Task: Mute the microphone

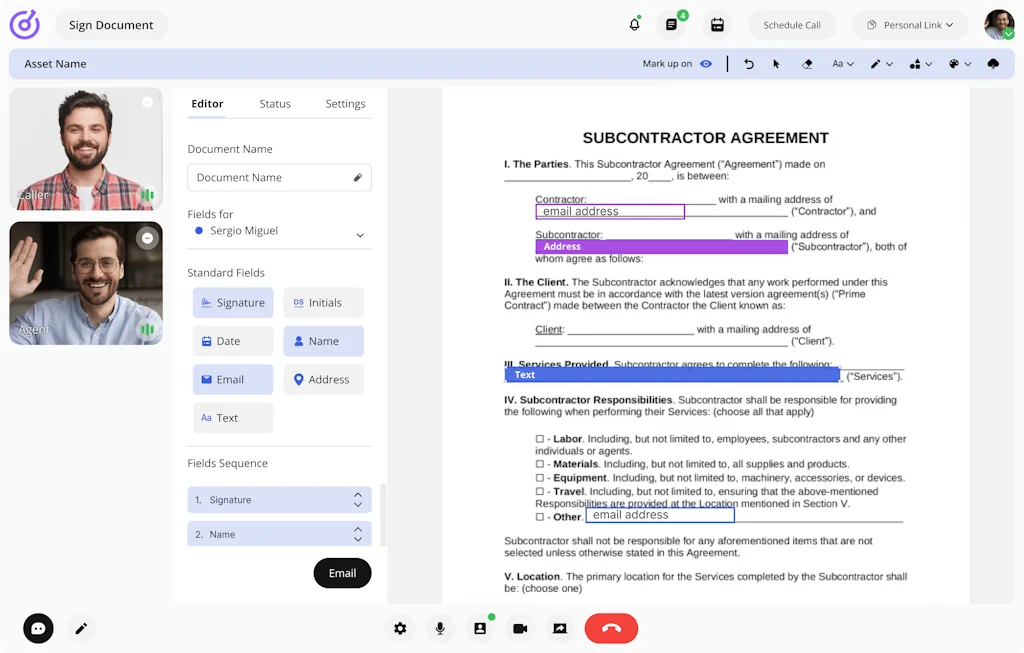Action: coord(440,628)
